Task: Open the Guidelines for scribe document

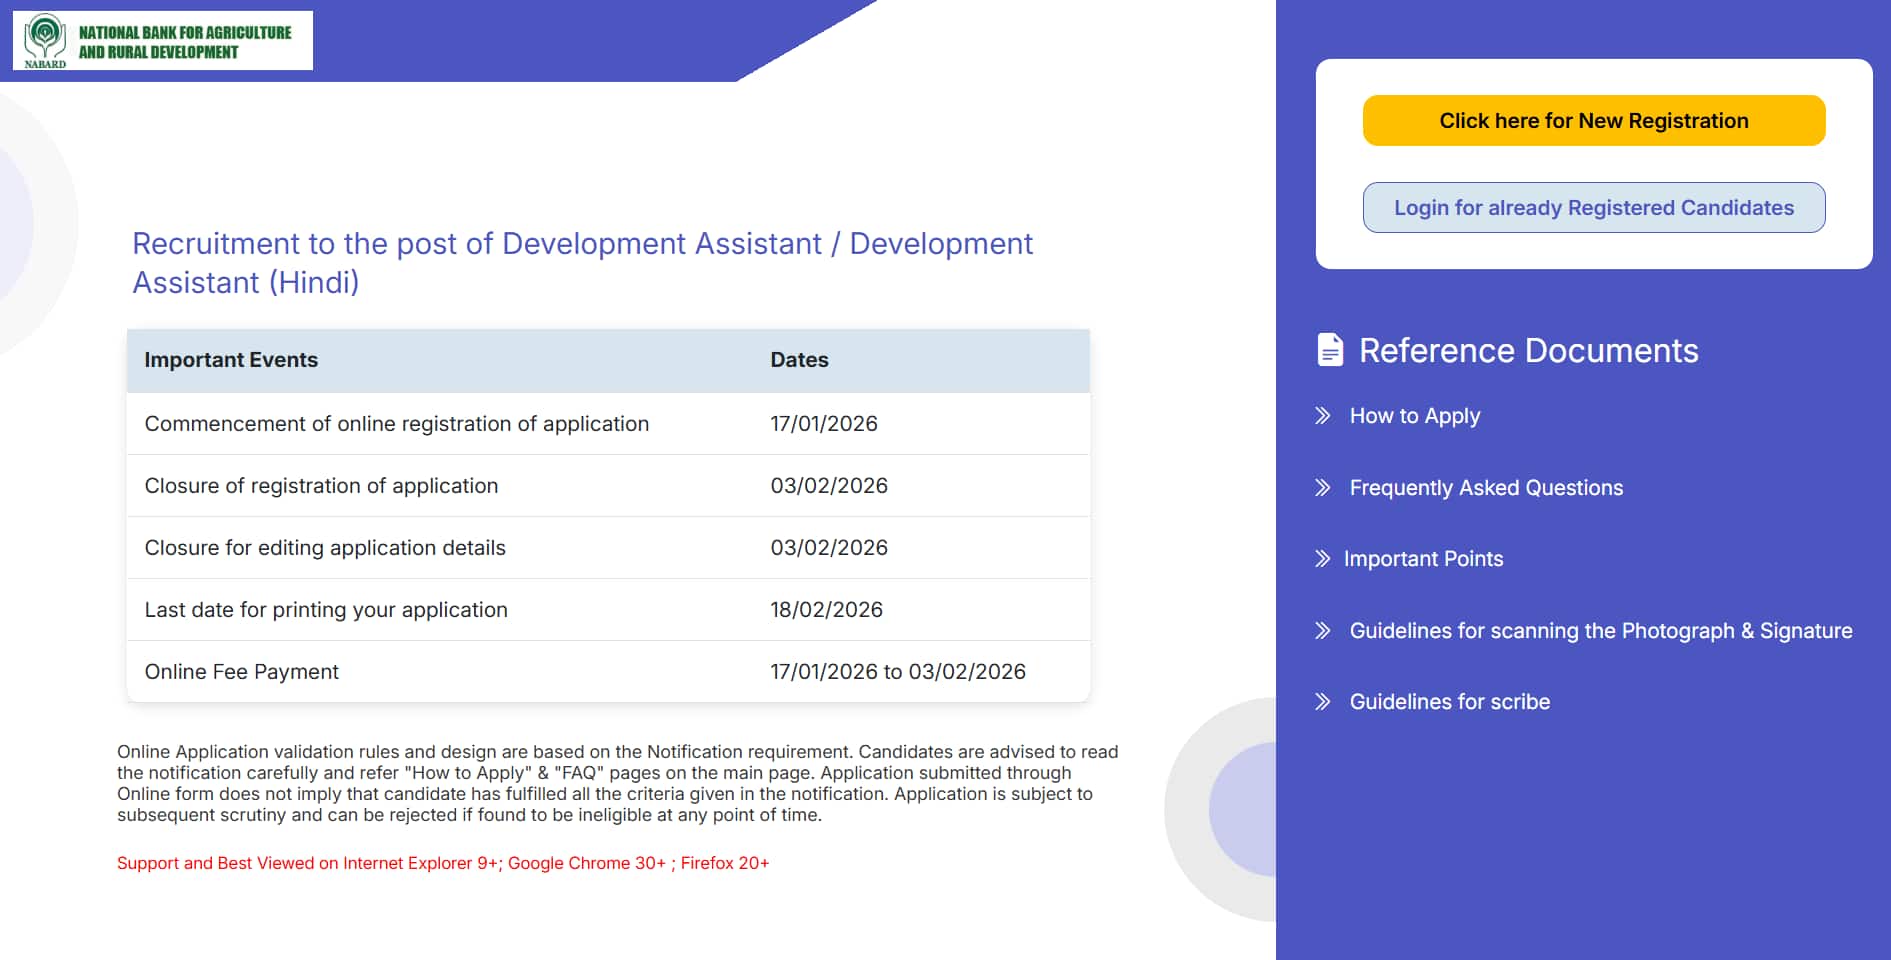Action: pos(1449,701)
